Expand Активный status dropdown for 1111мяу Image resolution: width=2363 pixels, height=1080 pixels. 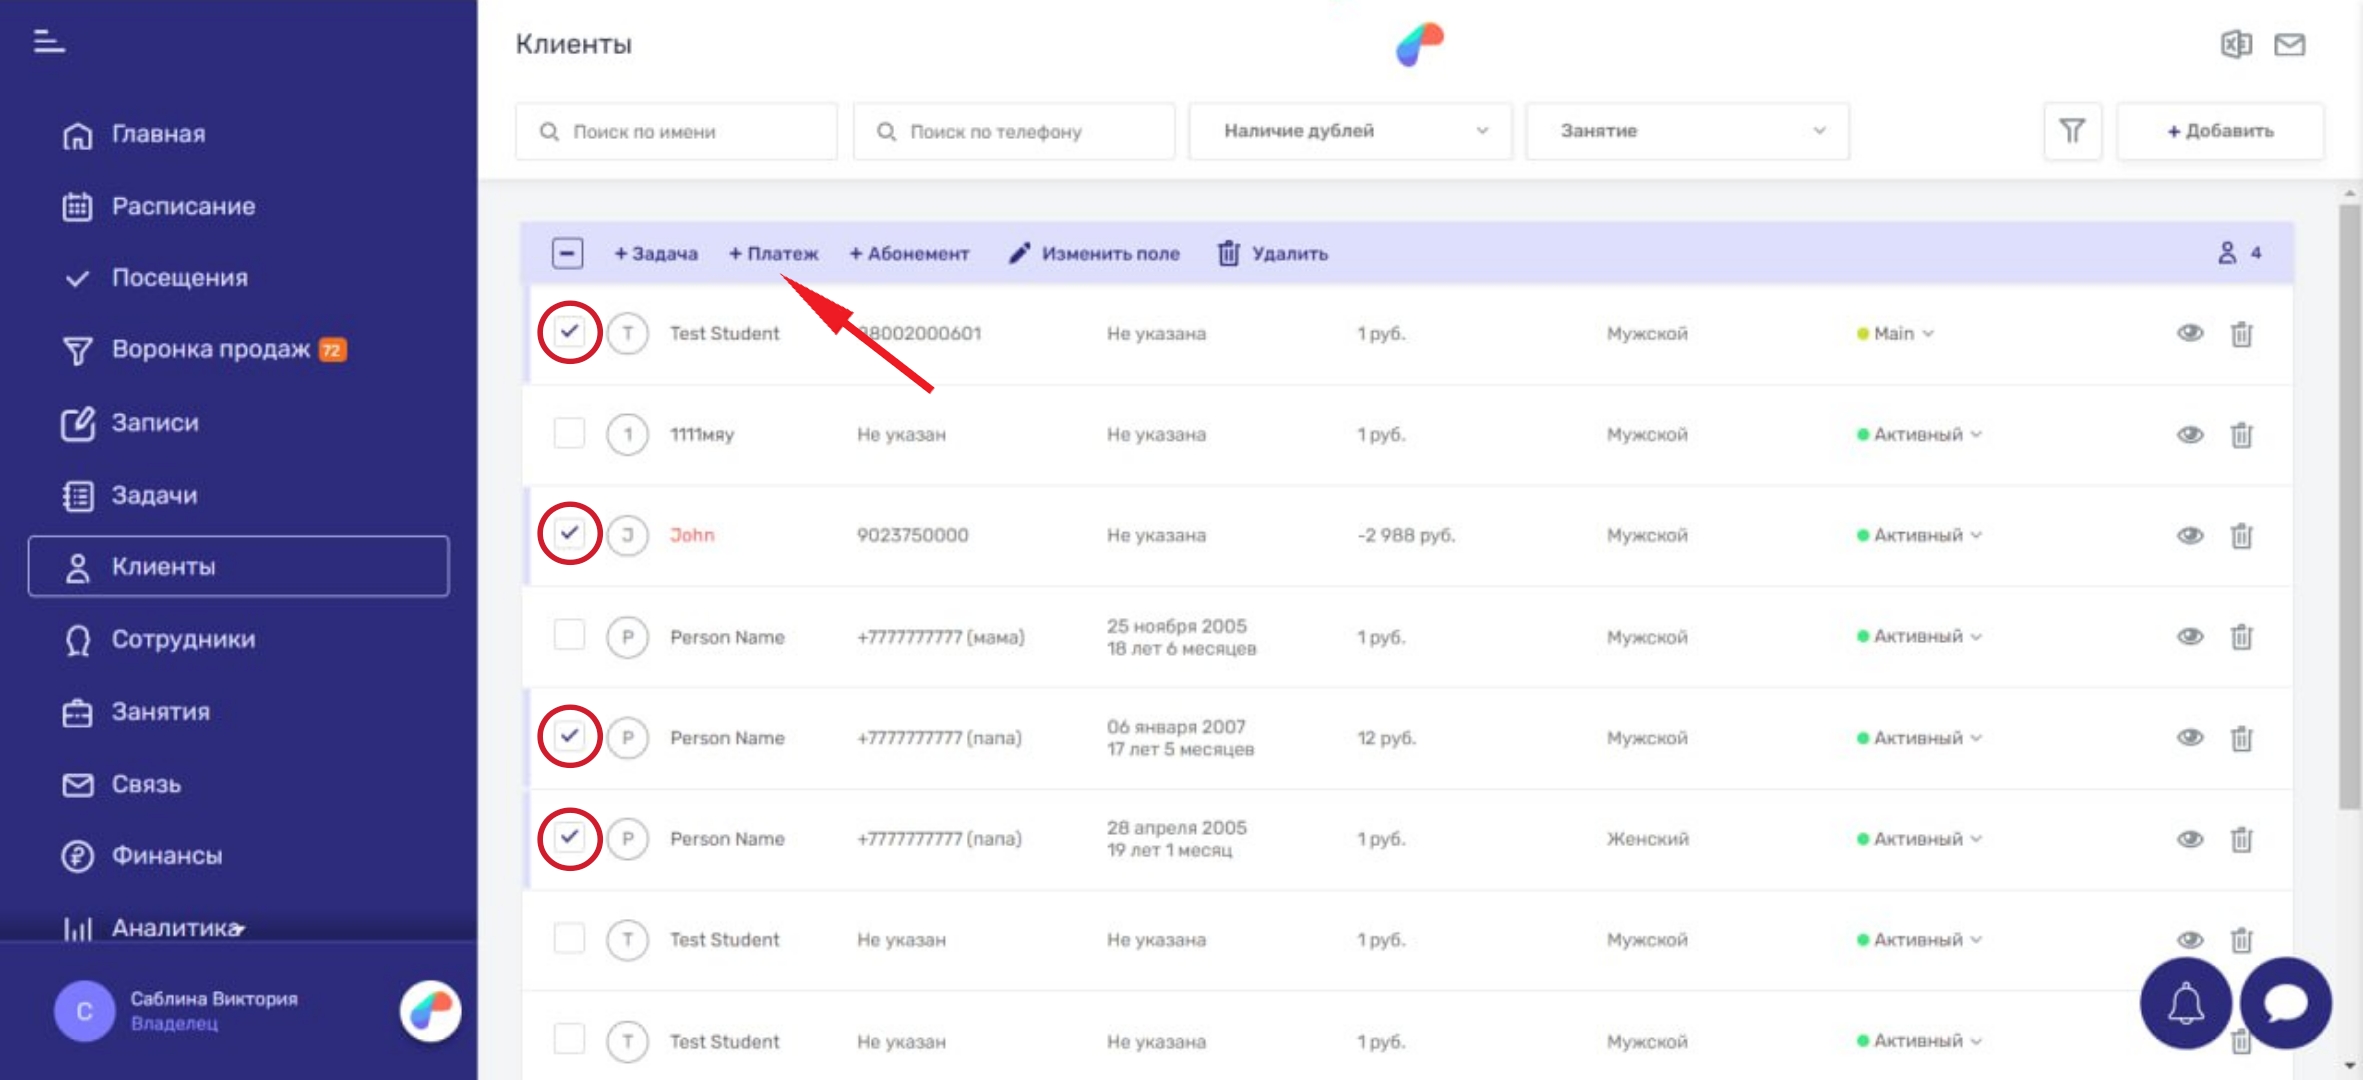[1919, 434]
